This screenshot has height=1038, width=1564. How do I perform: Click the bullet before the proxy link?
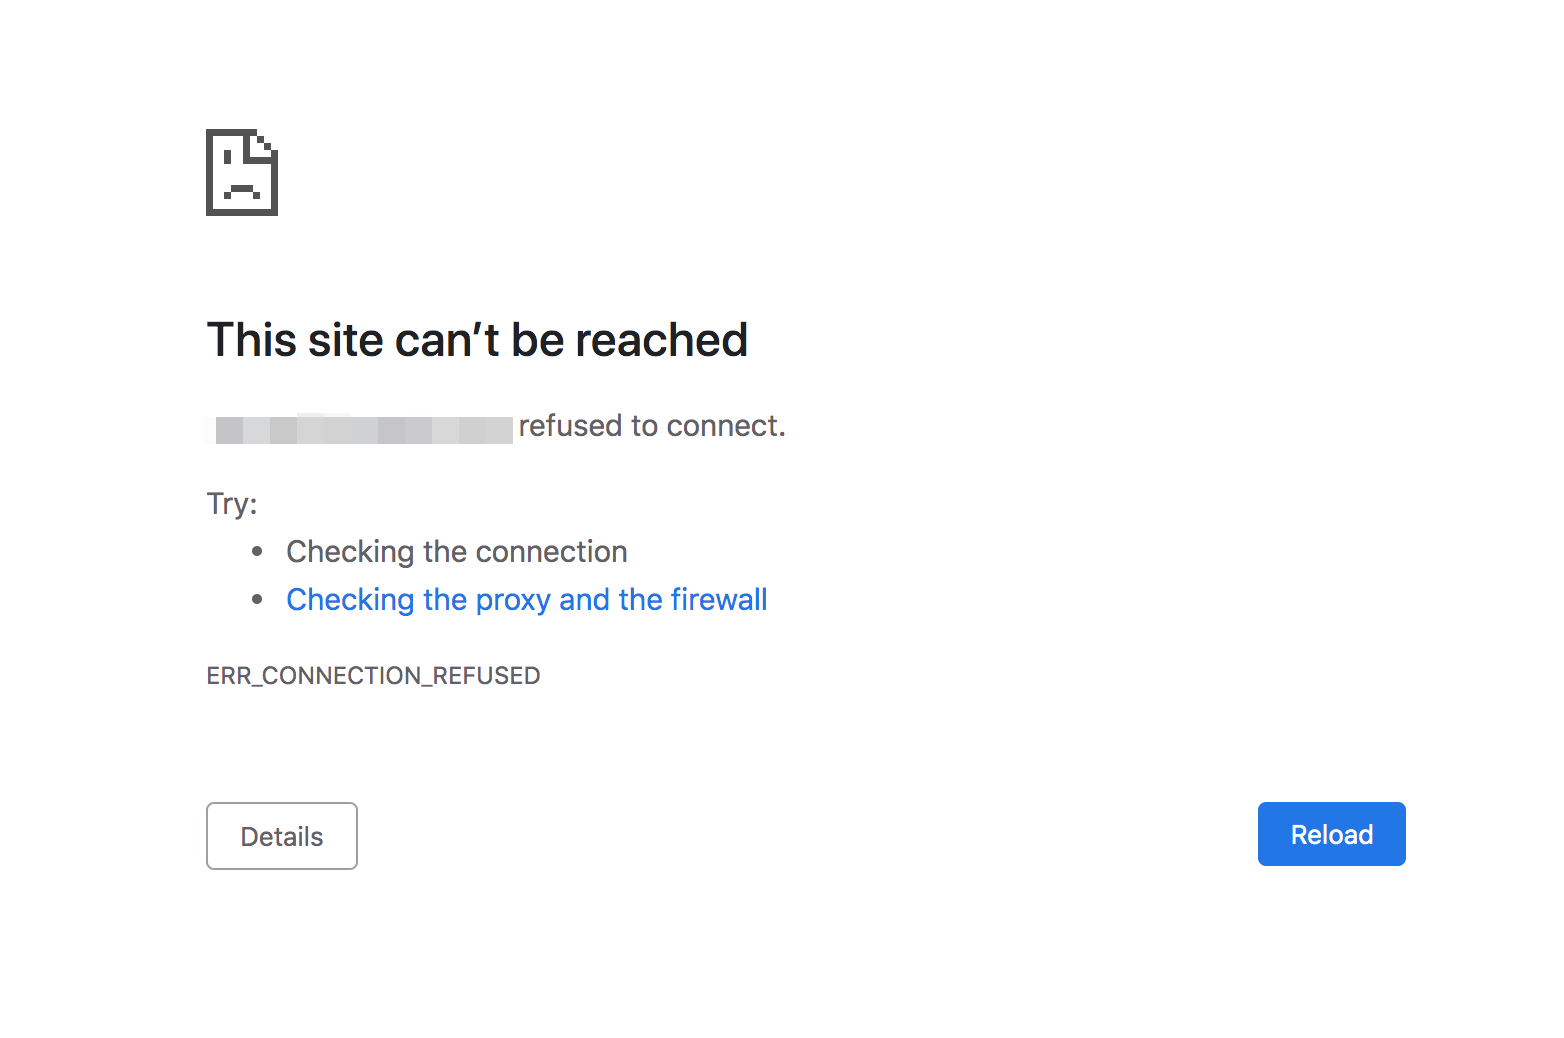(x=258, y=599)
